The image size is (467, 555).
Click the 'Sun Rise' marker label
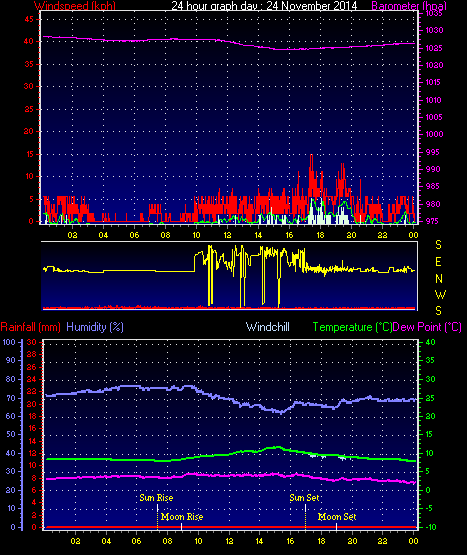point(156,498)
